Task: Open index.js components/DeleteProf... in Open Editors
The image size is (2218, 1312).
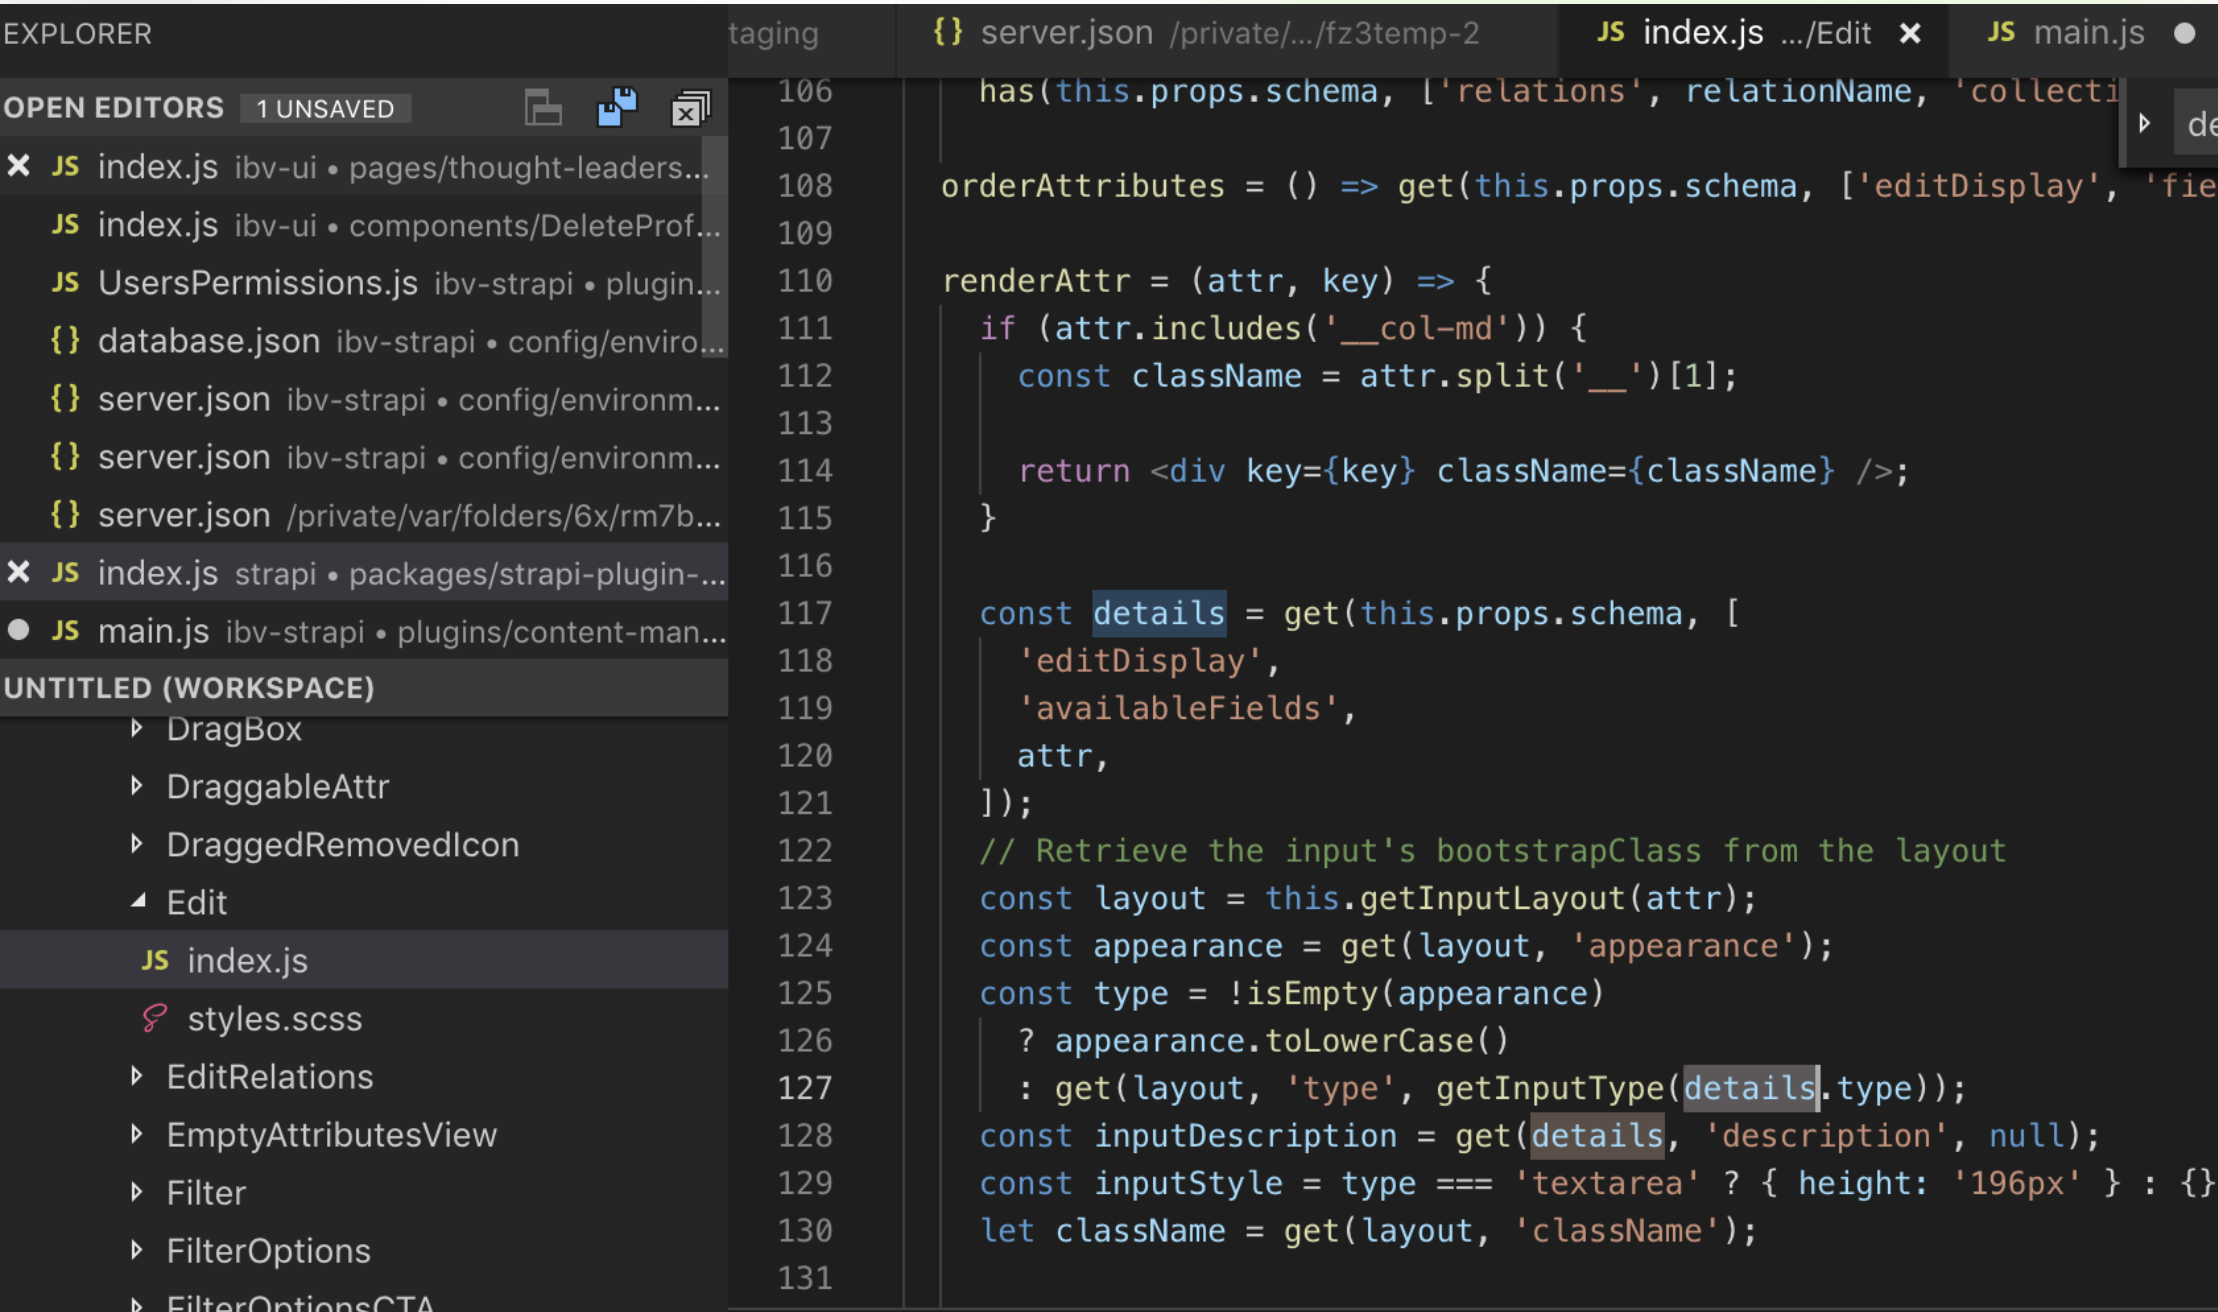Action: (364, 225)
